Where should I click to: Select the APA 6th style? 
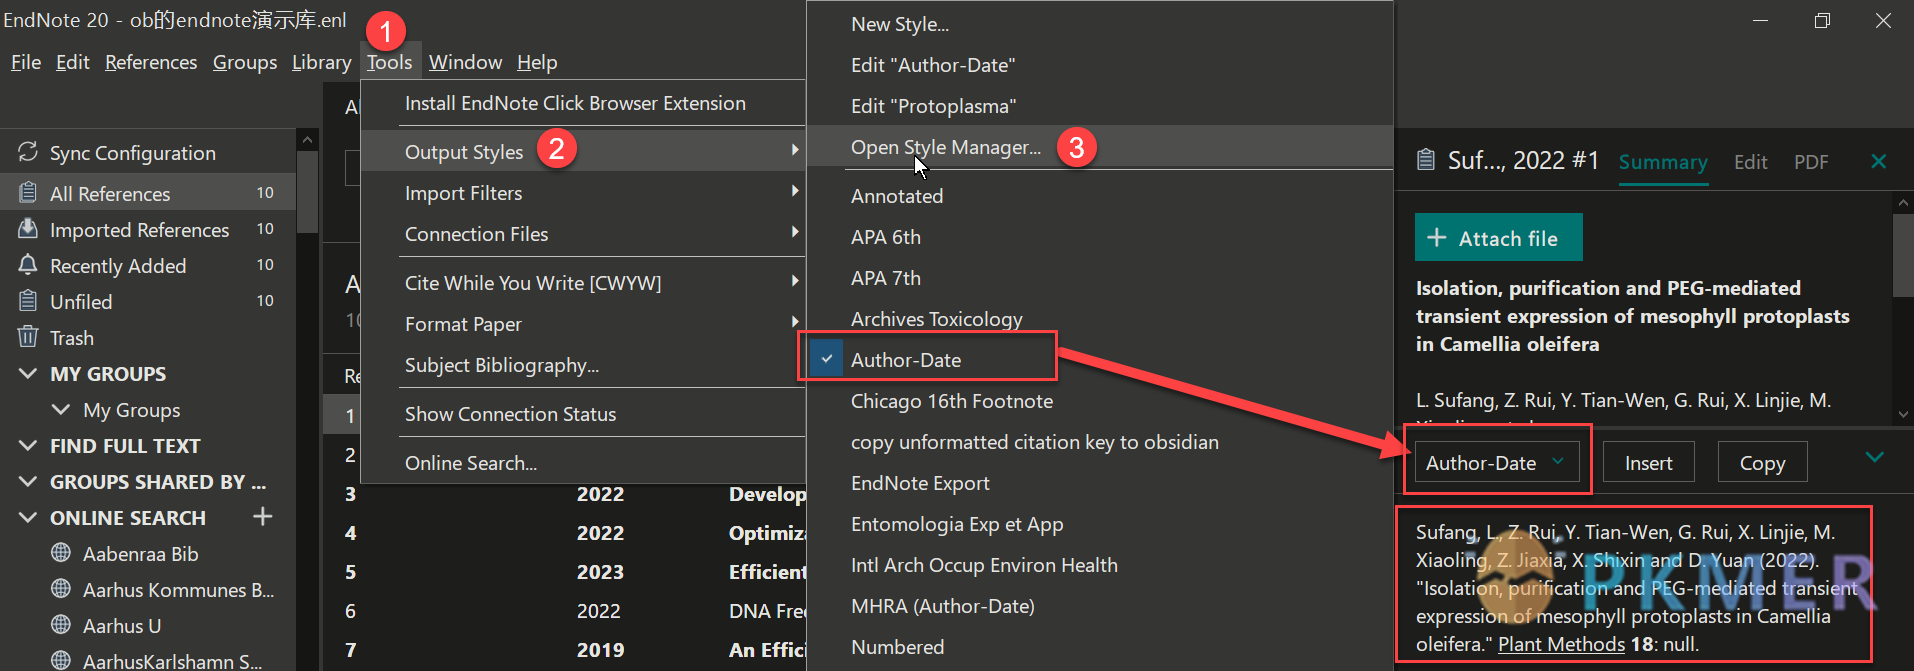coord(1099,237)
